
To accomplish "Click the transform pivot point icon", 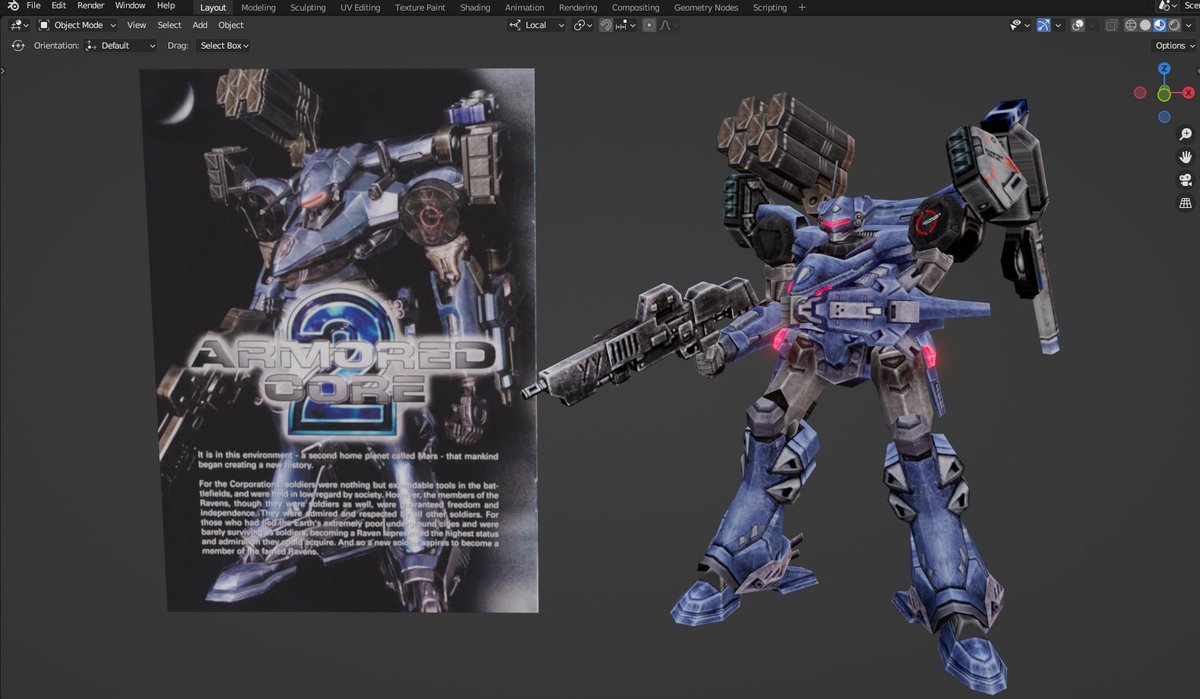I will 583,25.
